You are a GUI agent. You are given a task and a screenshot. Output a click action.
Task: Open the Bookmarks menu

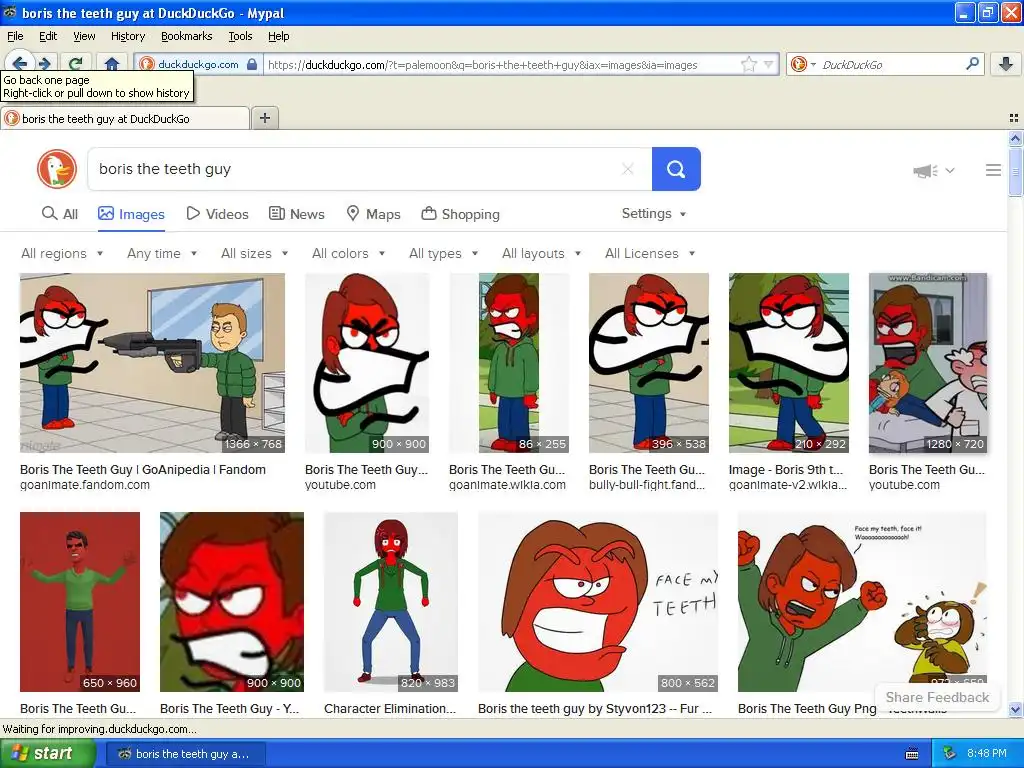click(186, 37)
